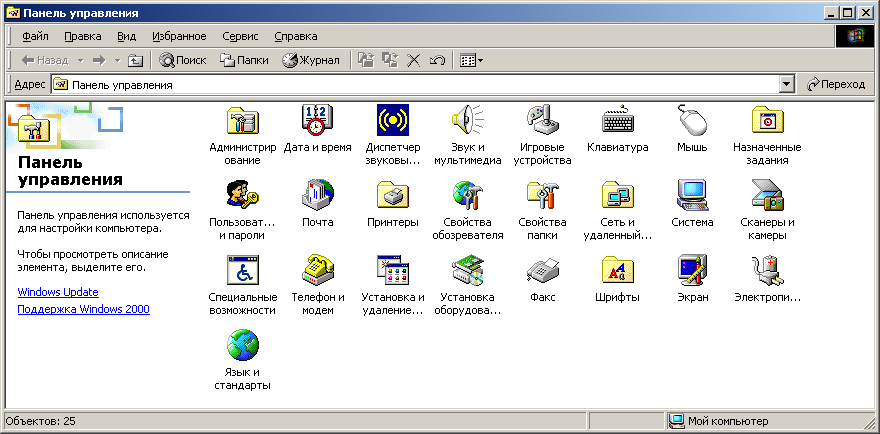Click the Delete X toolbar icon
The image size is (880, 434).
[x=414, y=60]
